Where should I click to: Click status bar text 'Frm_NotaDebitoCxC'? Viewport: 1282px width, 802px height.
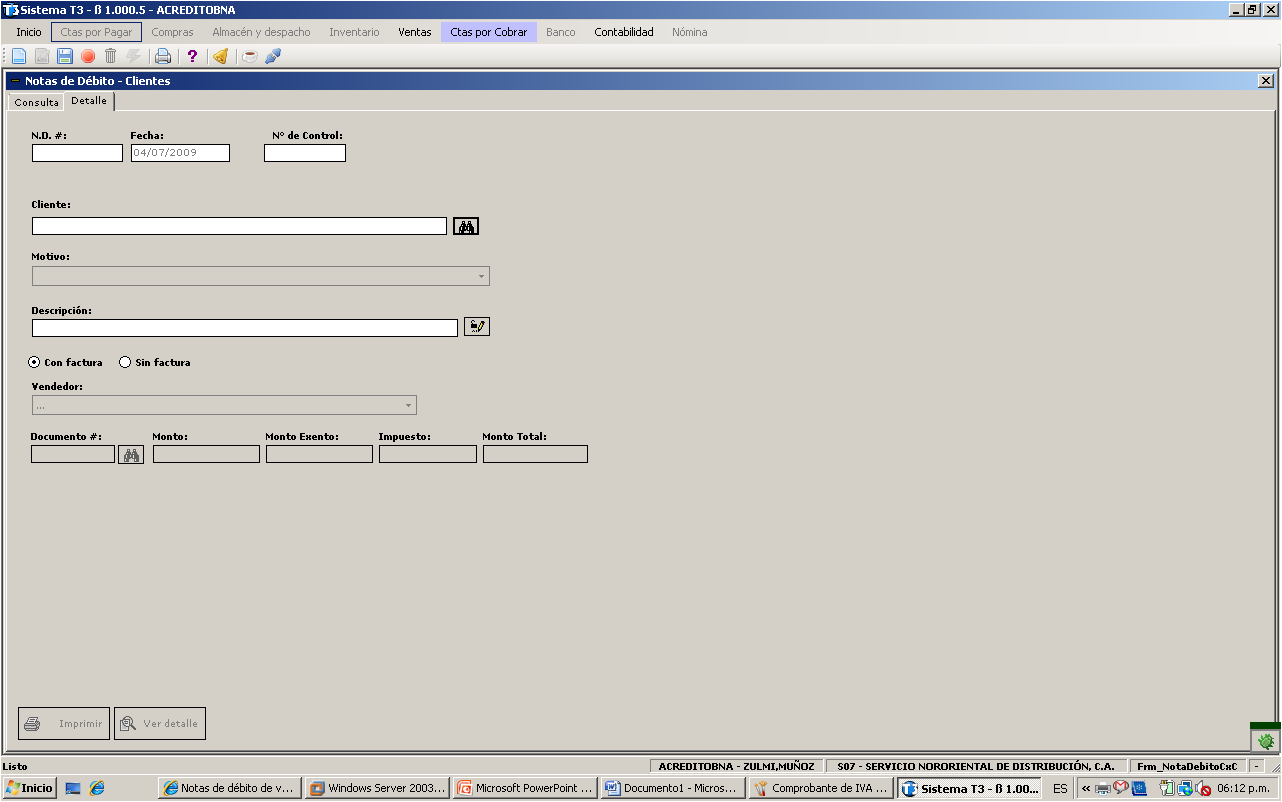[1187, 766]
